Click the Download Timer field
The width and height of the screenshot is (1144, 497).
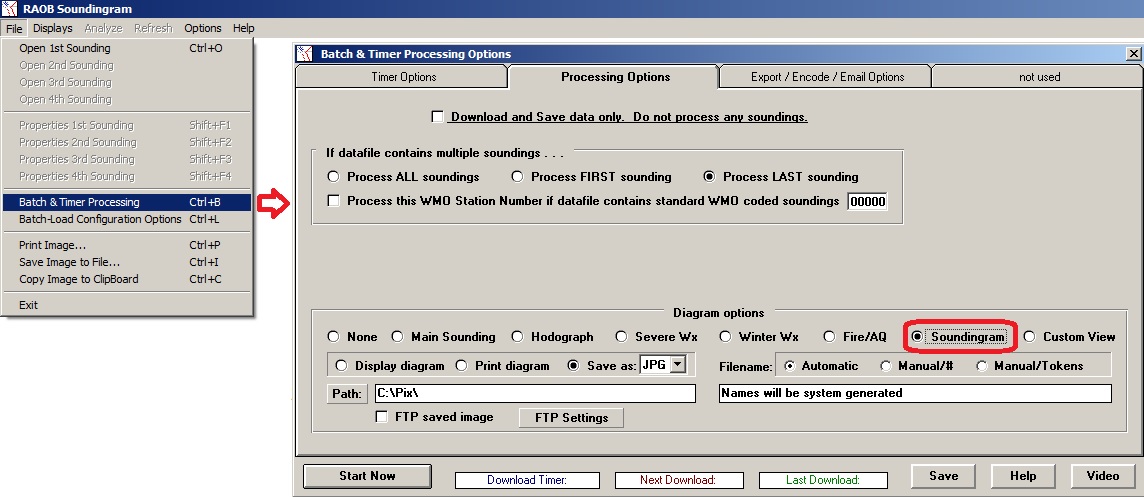pos(527,480)
